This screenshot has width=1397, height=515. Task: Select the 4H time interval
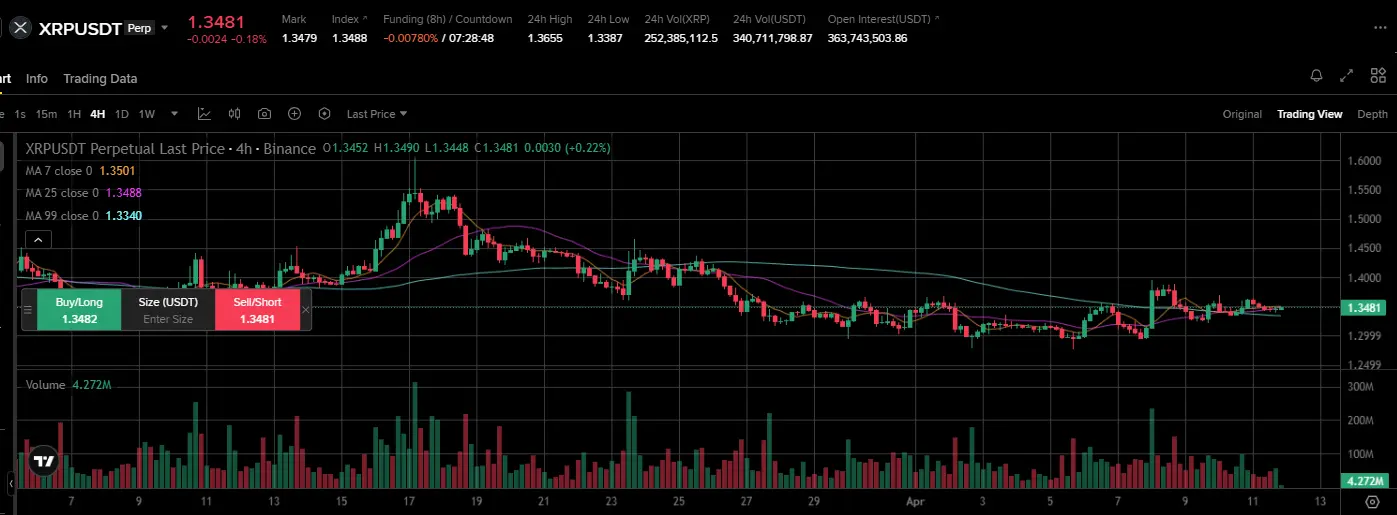click(98, 114)
